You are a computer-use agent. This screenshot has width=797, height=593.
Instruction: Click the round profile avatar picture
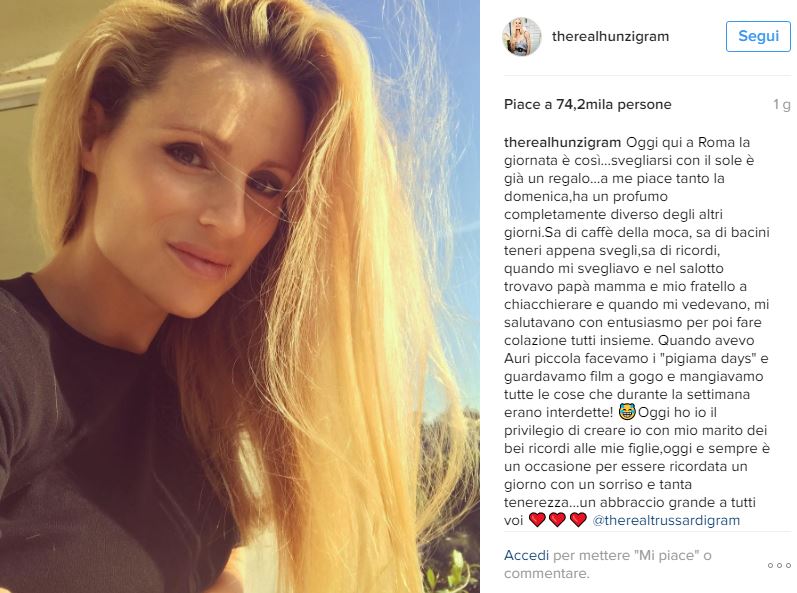click(x=522, y=37)
